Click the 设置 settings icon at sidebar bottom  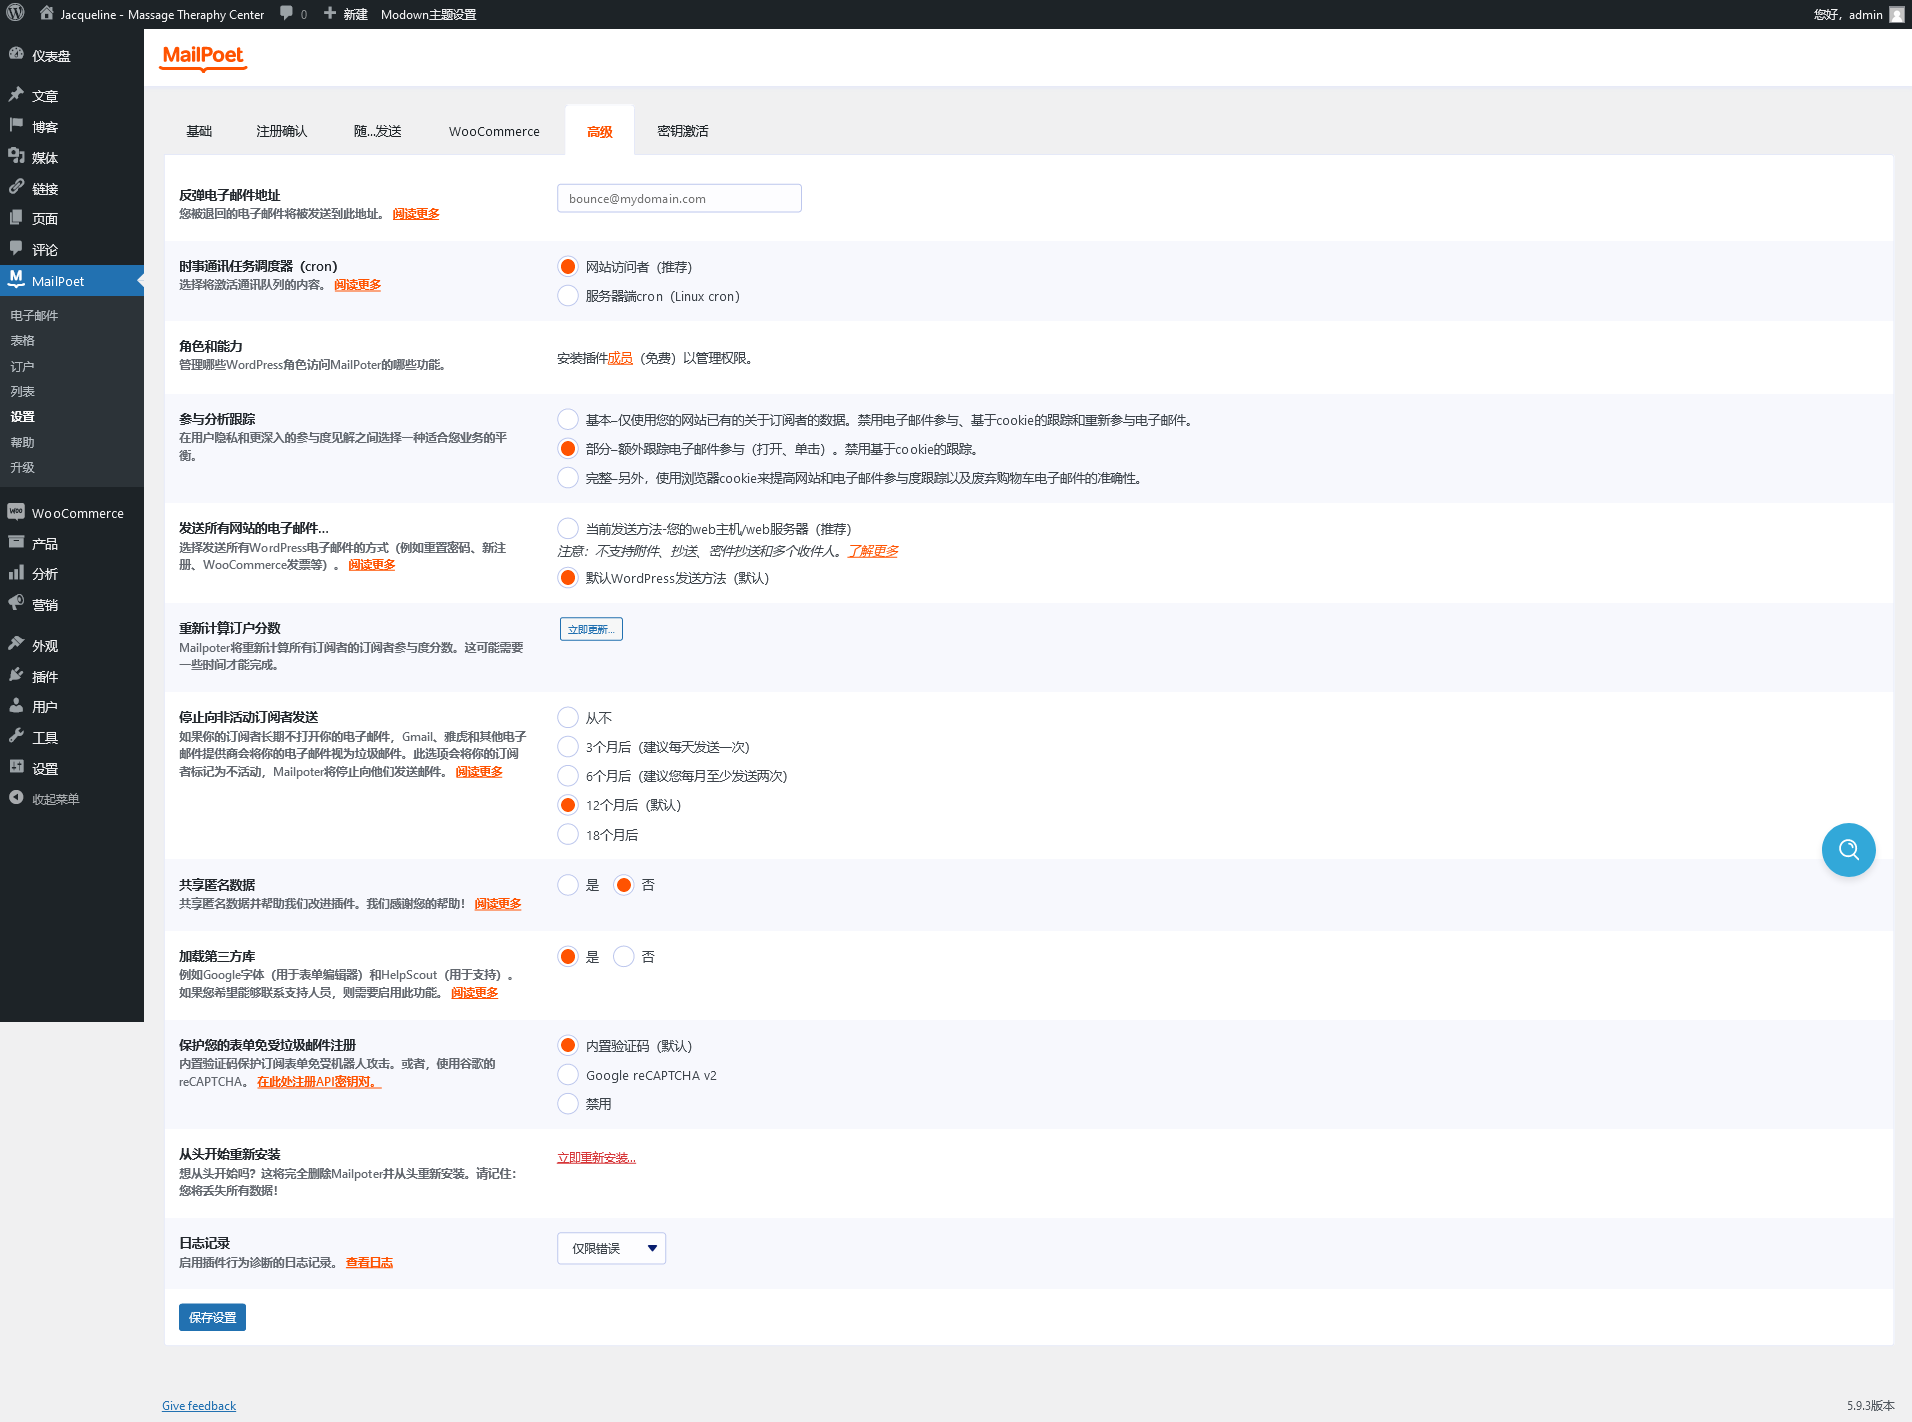16,768
